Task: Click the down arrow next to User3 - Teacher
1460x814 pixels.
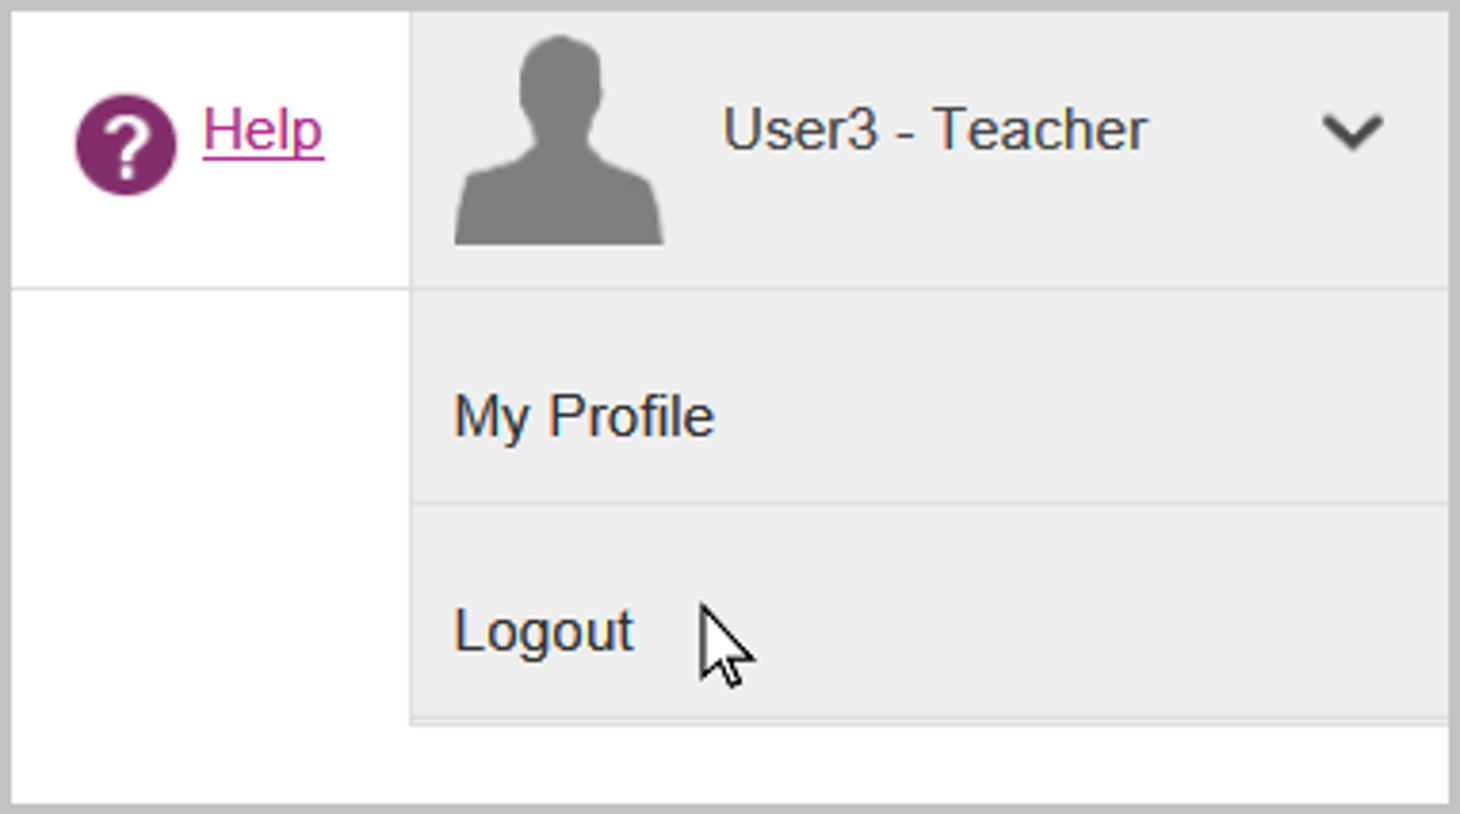Action: (1352, 131)
